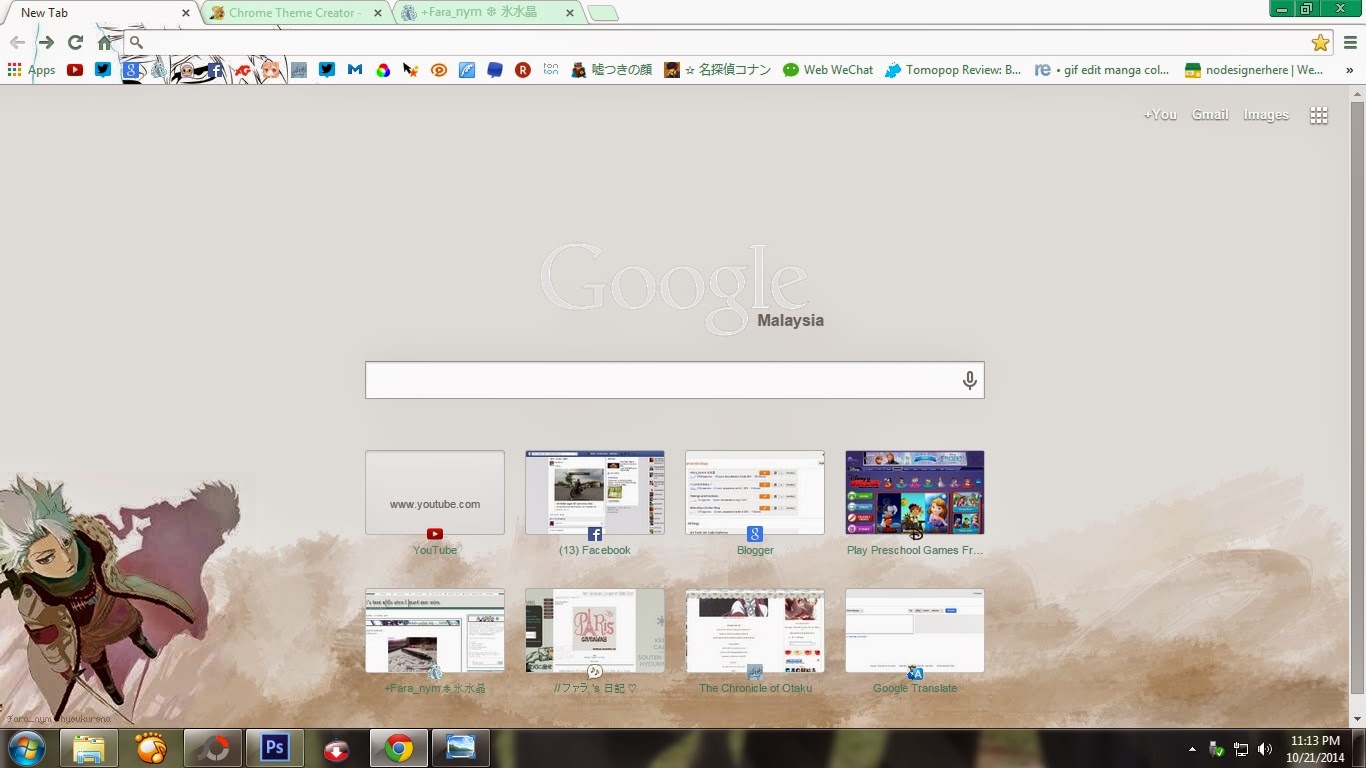Open the Google Translate thumbnail tile
This screenshot has width=1366, height=768.
(915, 630)
